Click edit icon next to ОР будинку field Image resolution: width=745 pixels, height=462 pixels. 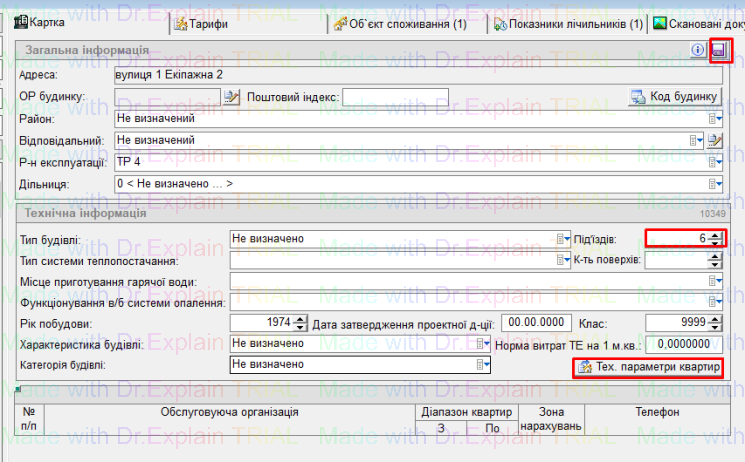click(232, 97)
